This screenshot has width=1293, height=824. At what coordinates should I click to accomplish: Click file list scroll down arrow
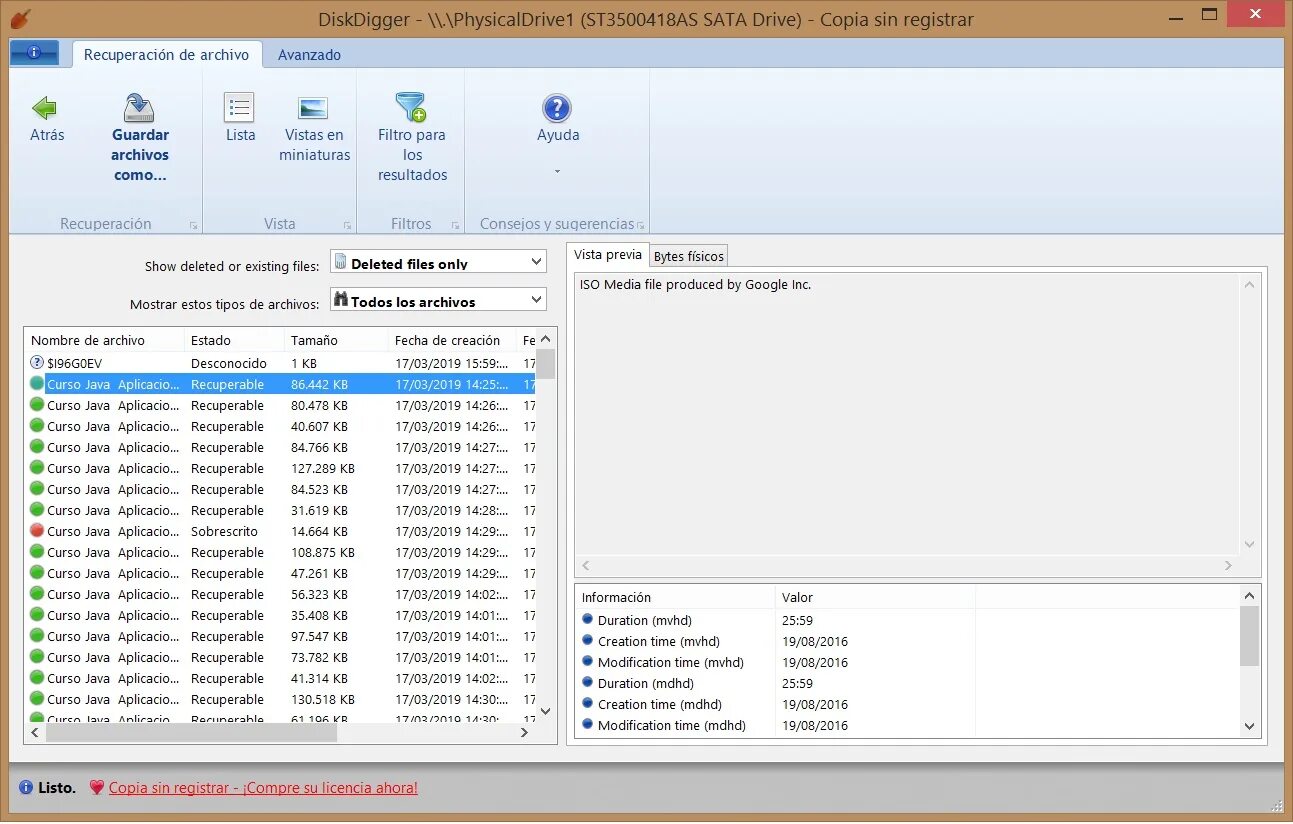[545, 711]
